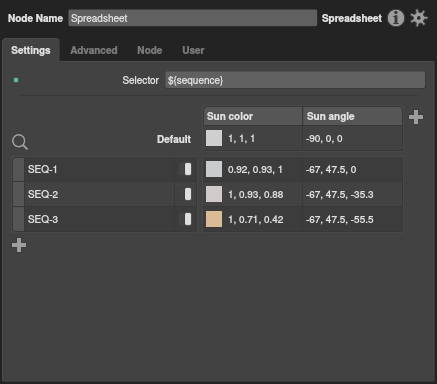Click the Default angle value -90, 0, 0
Image resolution: width=437 pixels, height=384 pixels.
click(x=324, y=139)
